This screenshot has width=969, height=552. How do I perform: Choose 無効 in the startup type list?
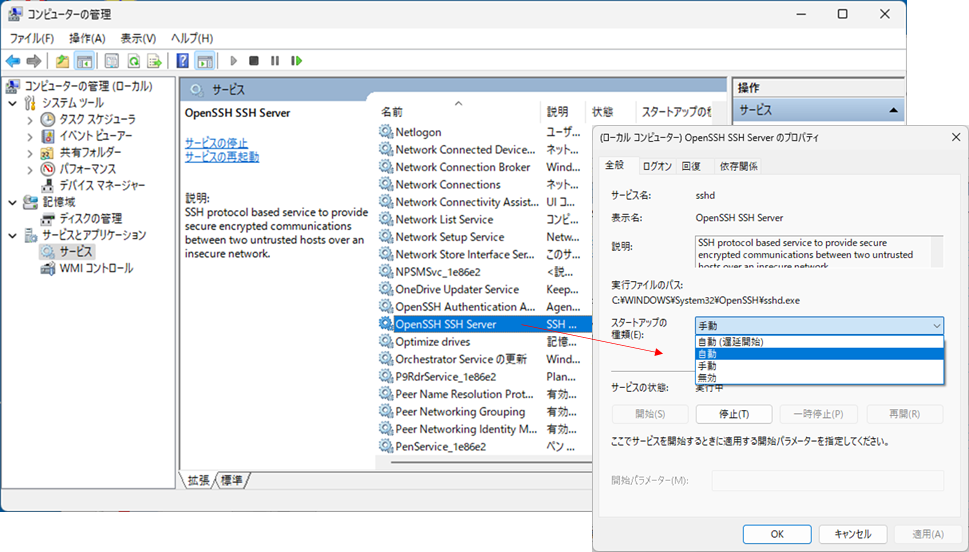click(x=707, y=378)
